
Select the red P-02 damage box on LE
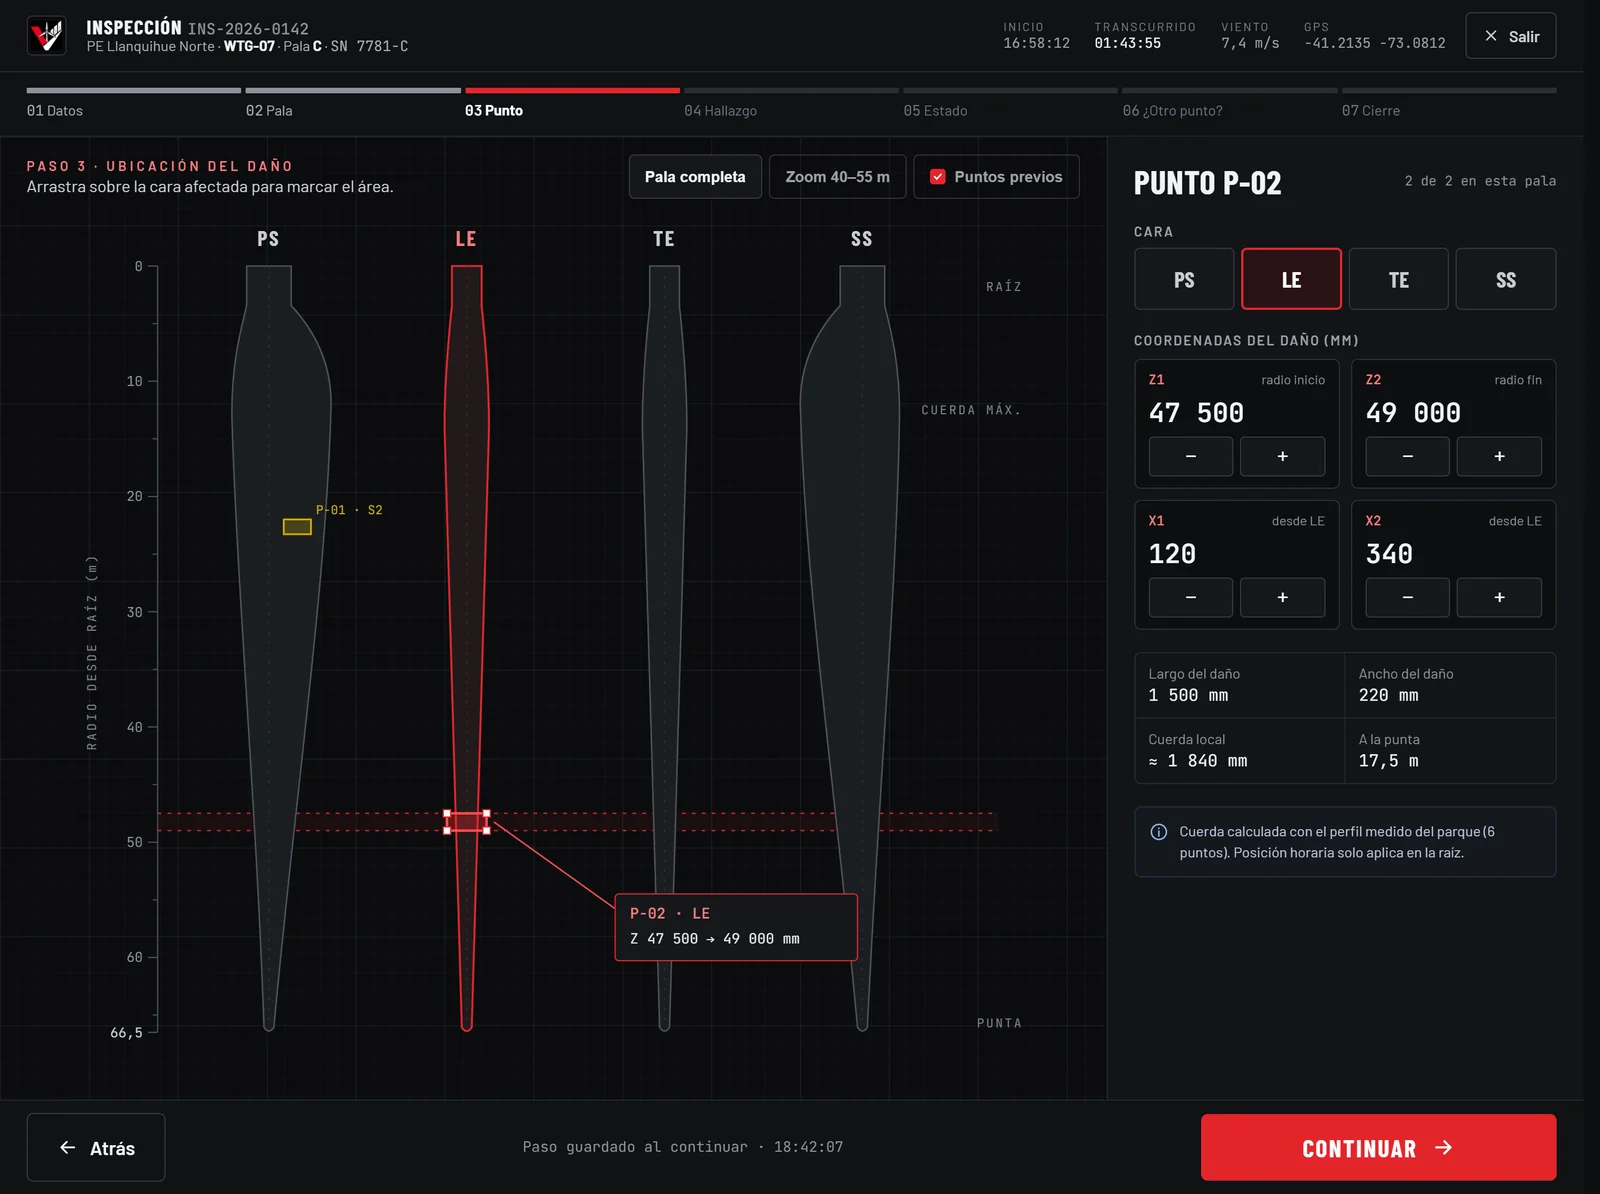coord(467,822)
